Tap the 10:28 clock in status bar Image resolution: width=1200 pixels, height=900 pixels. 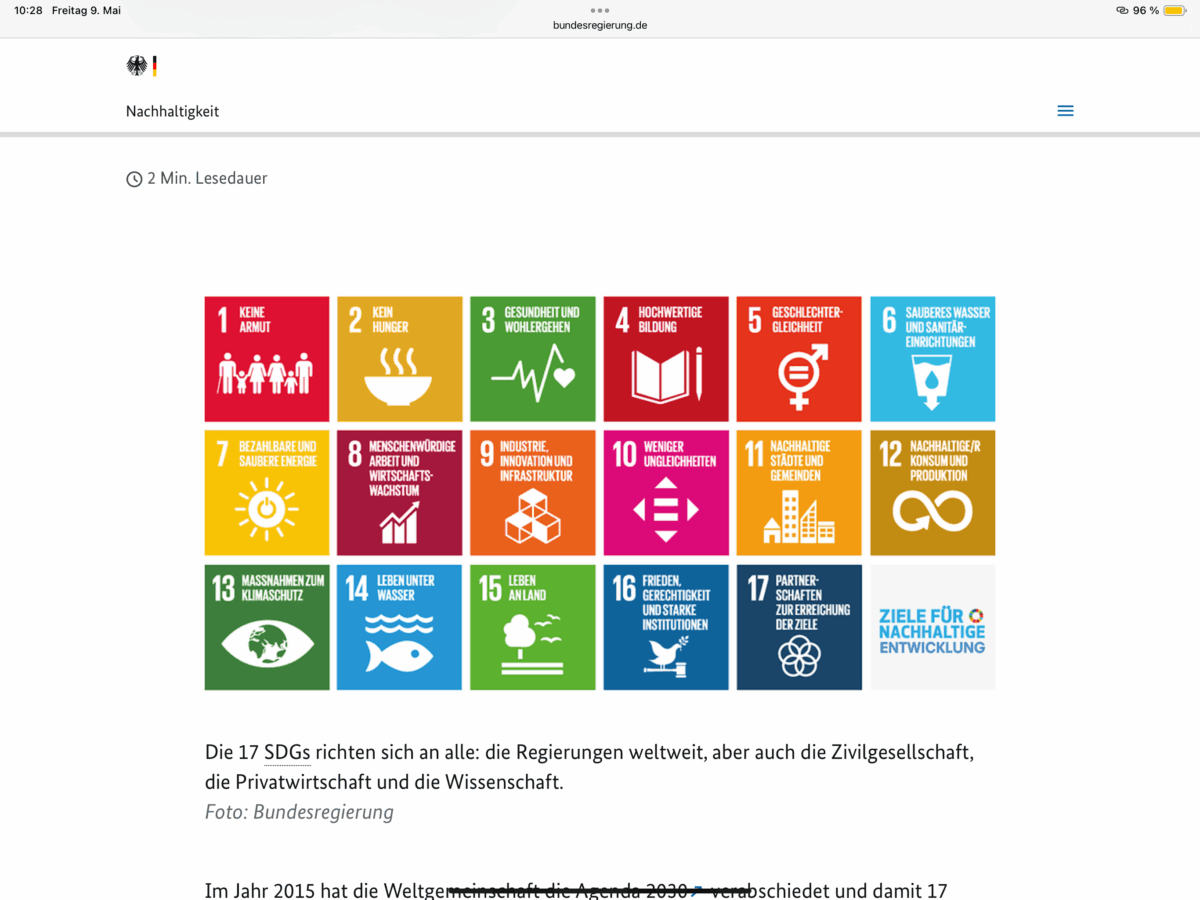(x=28, y=10)
